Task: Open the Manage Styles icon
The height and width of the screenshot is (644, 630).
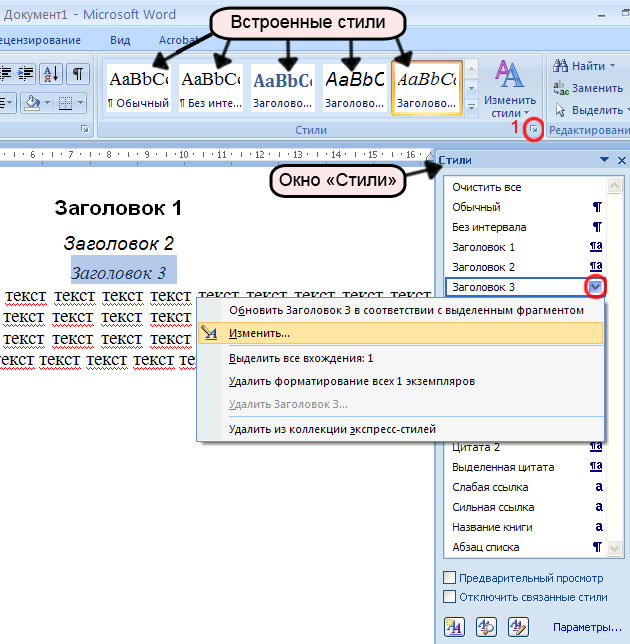Action: coord(517,627)
